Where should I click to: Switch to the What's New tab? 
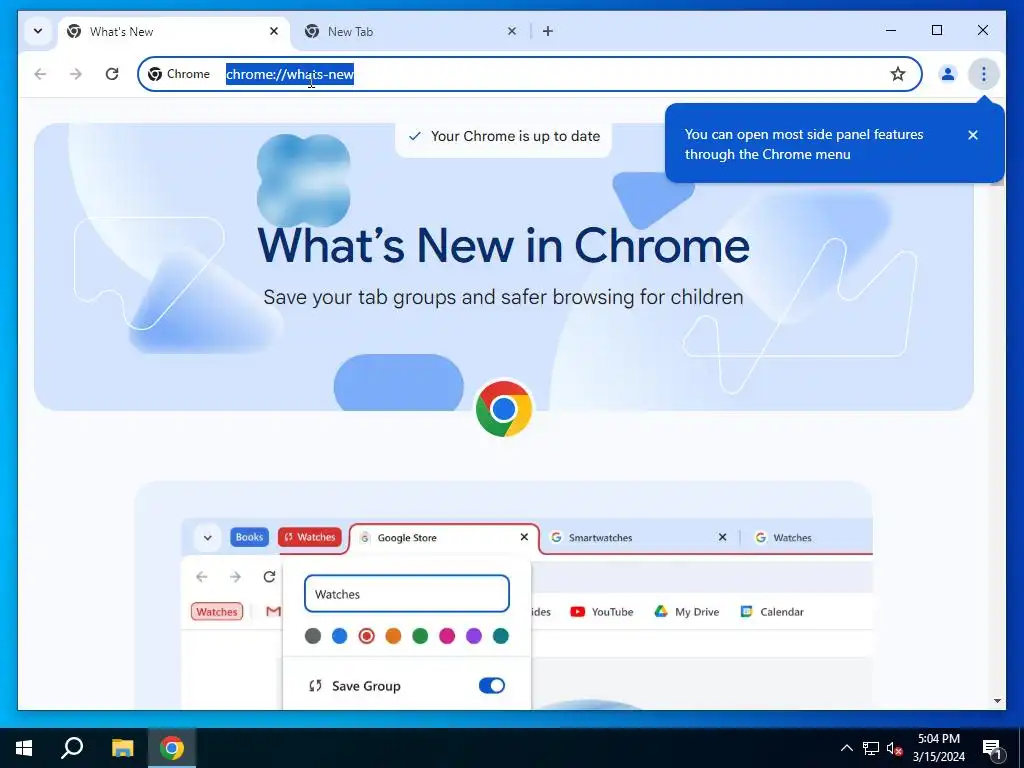click(x=174, y=31)
